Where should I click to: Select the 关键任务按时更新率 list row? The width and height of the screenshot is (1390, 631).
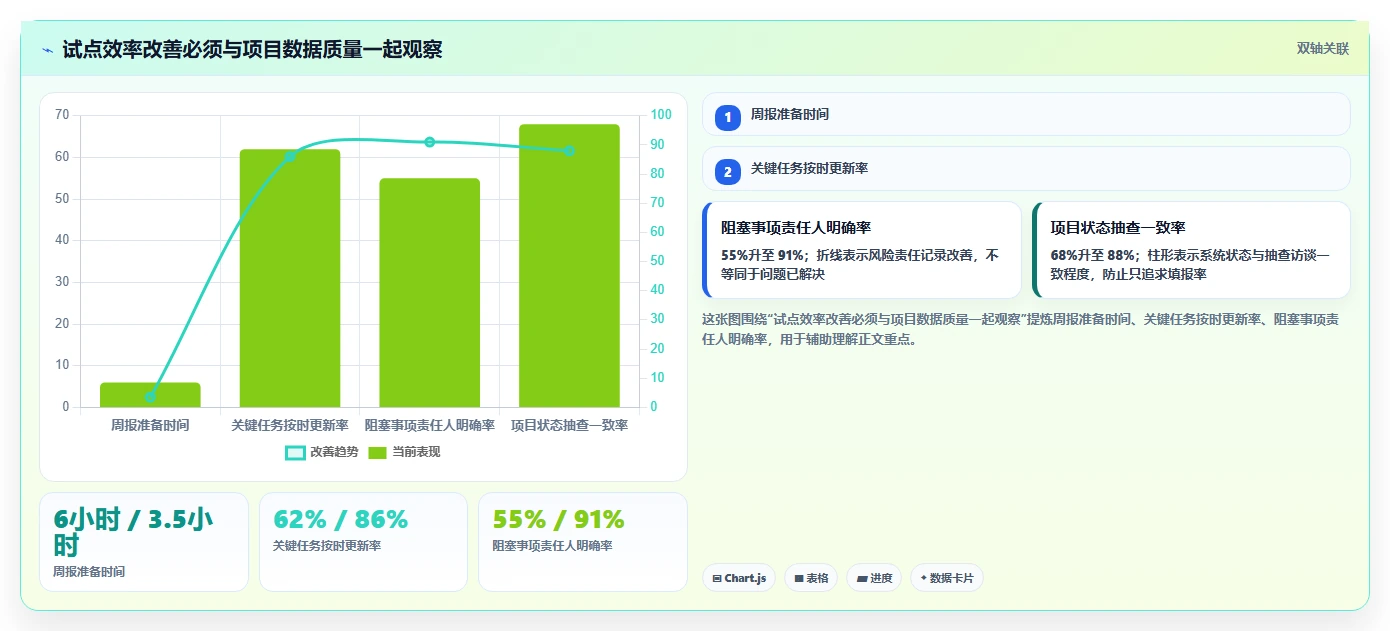click(x=1026, y=168)
